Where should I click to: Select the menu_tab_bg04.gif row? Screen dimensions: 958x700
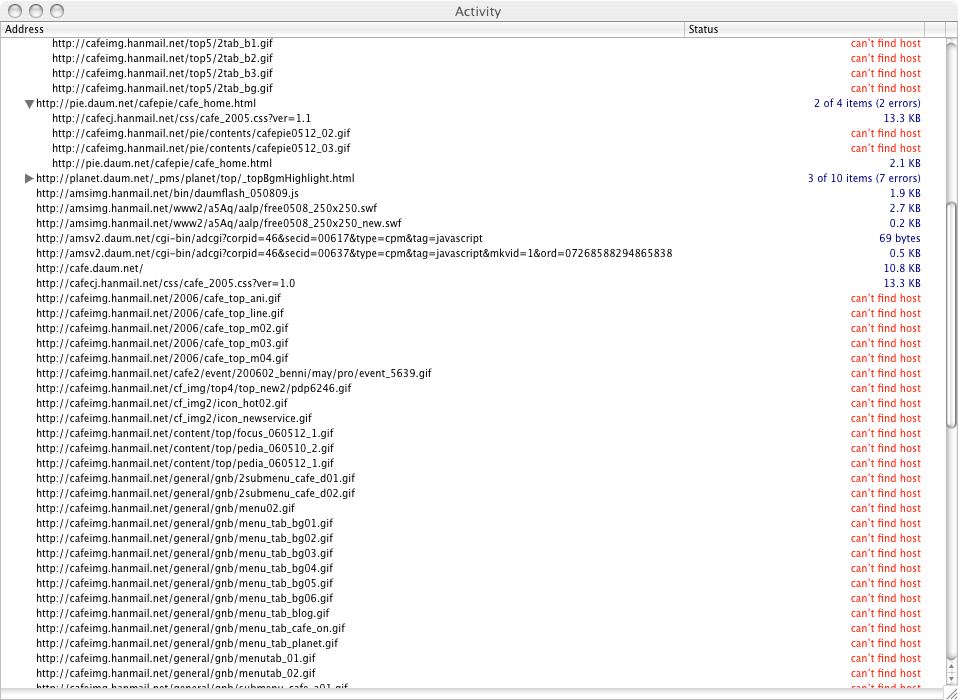tap(473, 569)
